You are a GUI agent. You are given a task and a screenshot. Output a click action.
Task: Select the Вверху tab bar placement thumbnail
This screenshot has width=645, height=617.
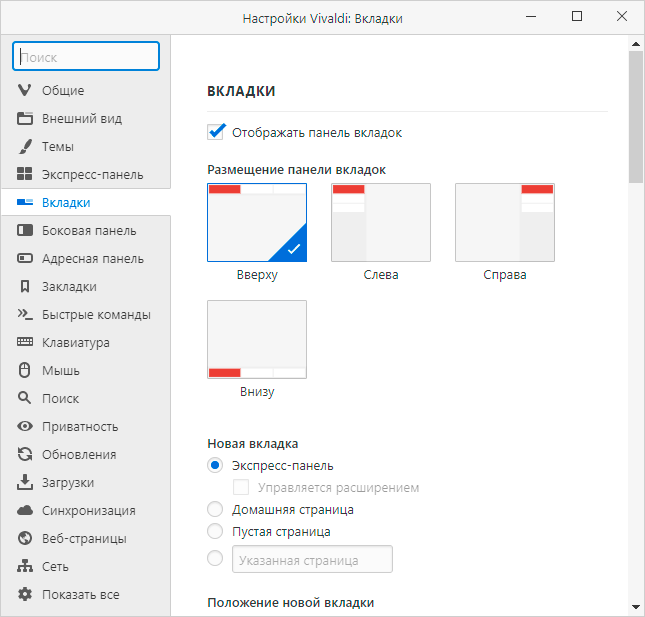click(257, 223)
